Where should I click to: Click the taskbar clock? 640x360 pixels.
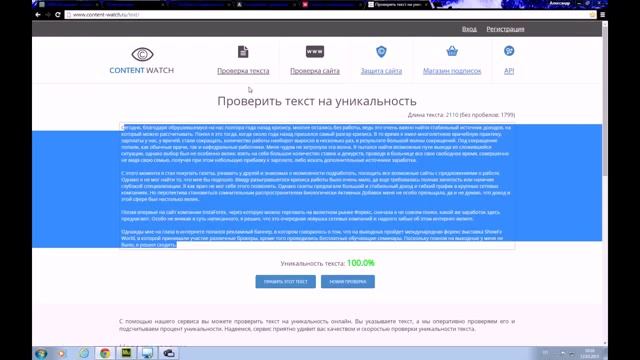coord(589,353)
